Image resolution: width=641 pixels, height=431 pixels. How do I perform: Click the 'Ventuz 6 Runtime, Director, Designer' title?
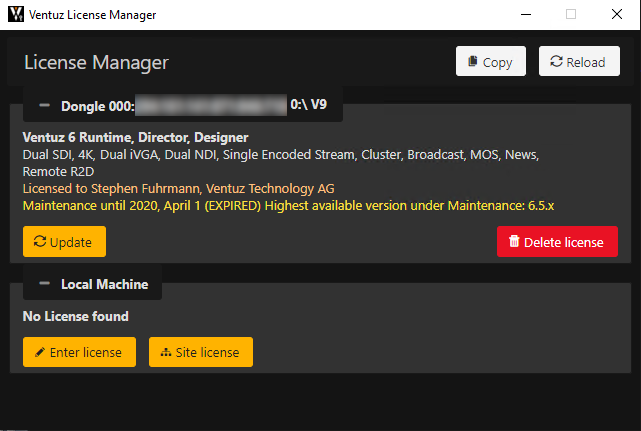click(135, 137)
